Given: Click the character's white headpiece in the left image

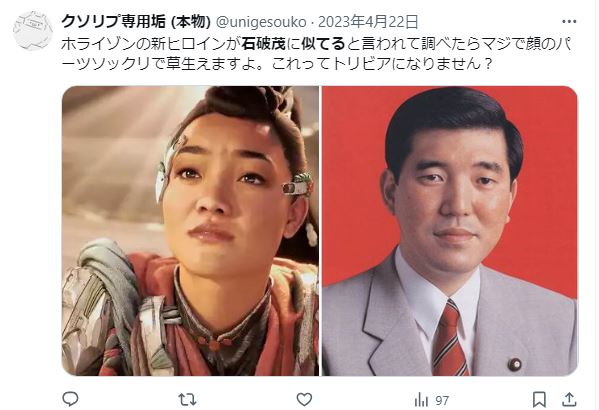Looking at the screenshot, I should pos(167,166).
